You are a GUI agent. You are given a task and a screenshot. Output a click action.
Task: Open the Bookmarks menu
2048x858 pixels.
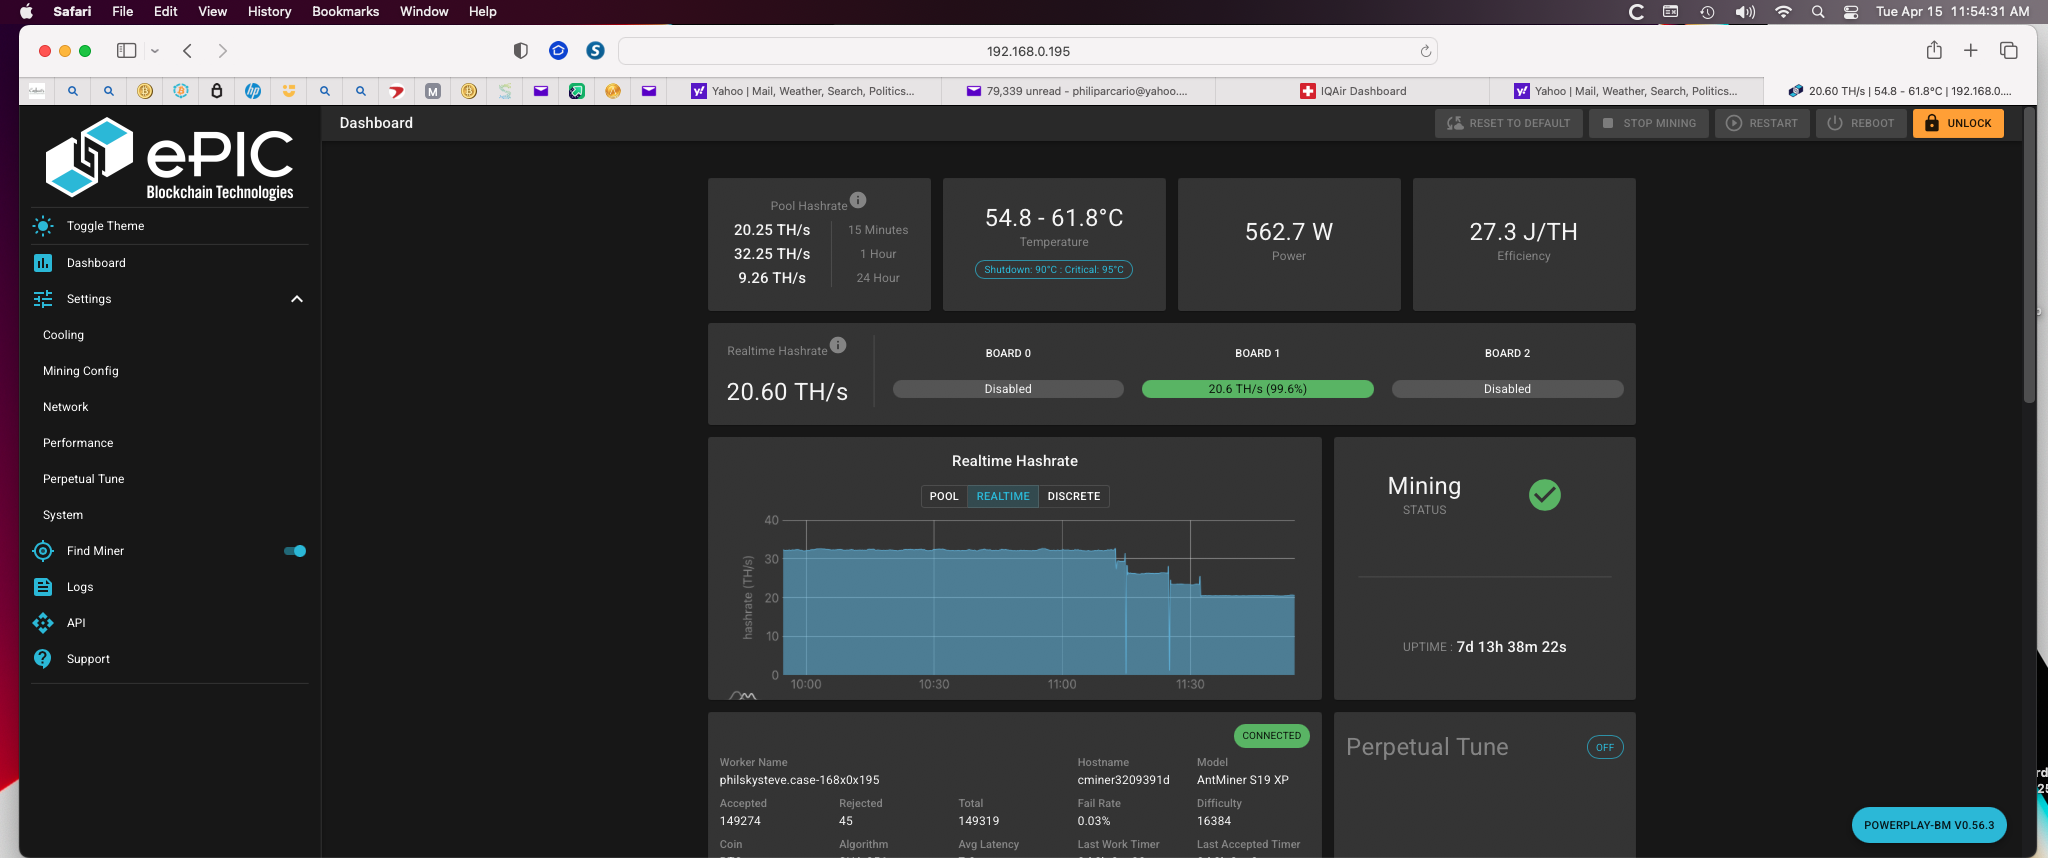click(x=345, y=12)
